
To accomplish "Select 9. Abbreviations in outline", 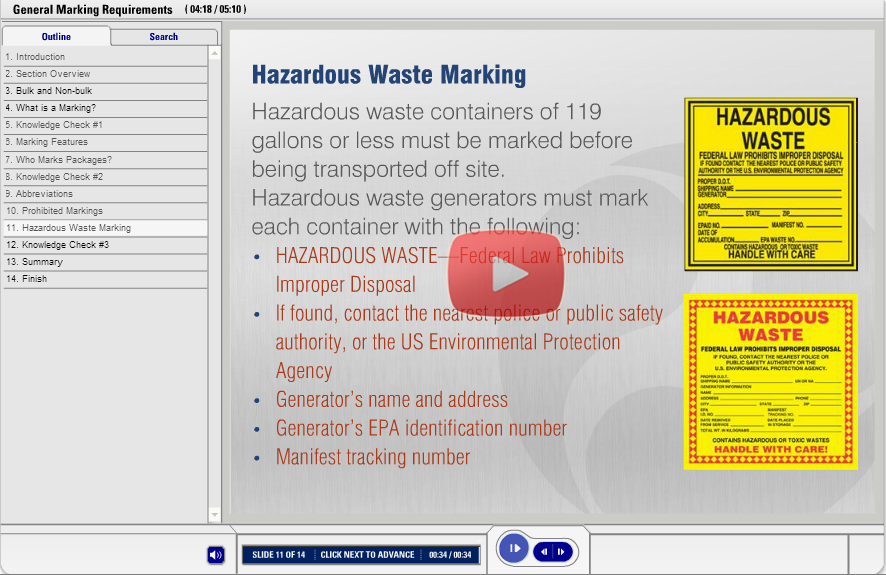I will coord(105,194).
